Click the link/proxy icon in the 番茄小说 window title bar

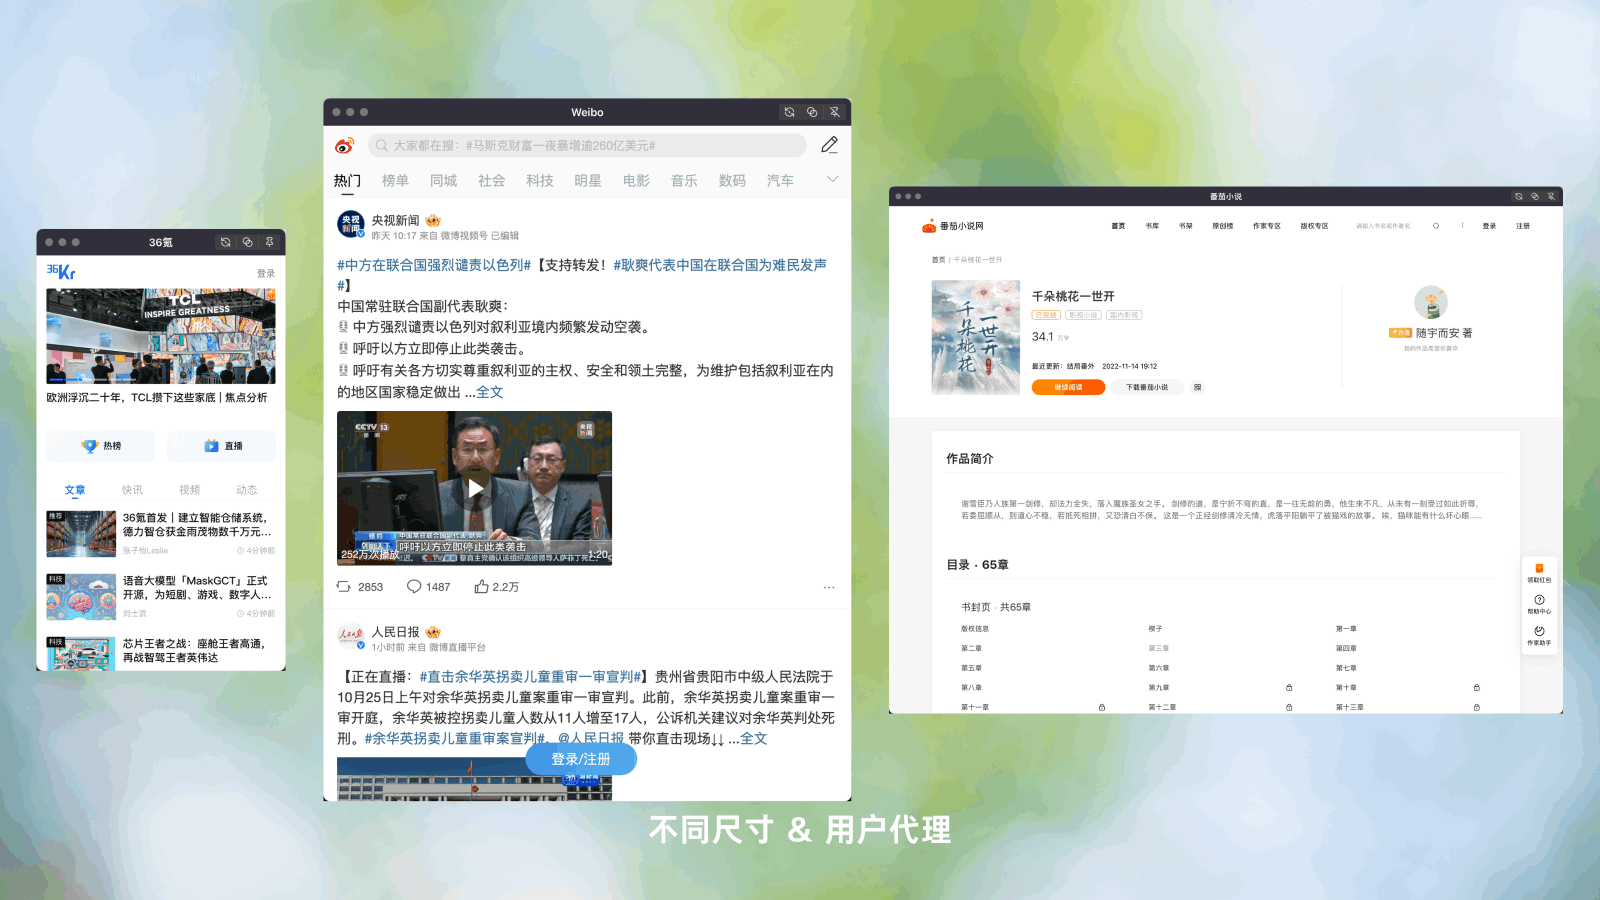click(1535, 196)
